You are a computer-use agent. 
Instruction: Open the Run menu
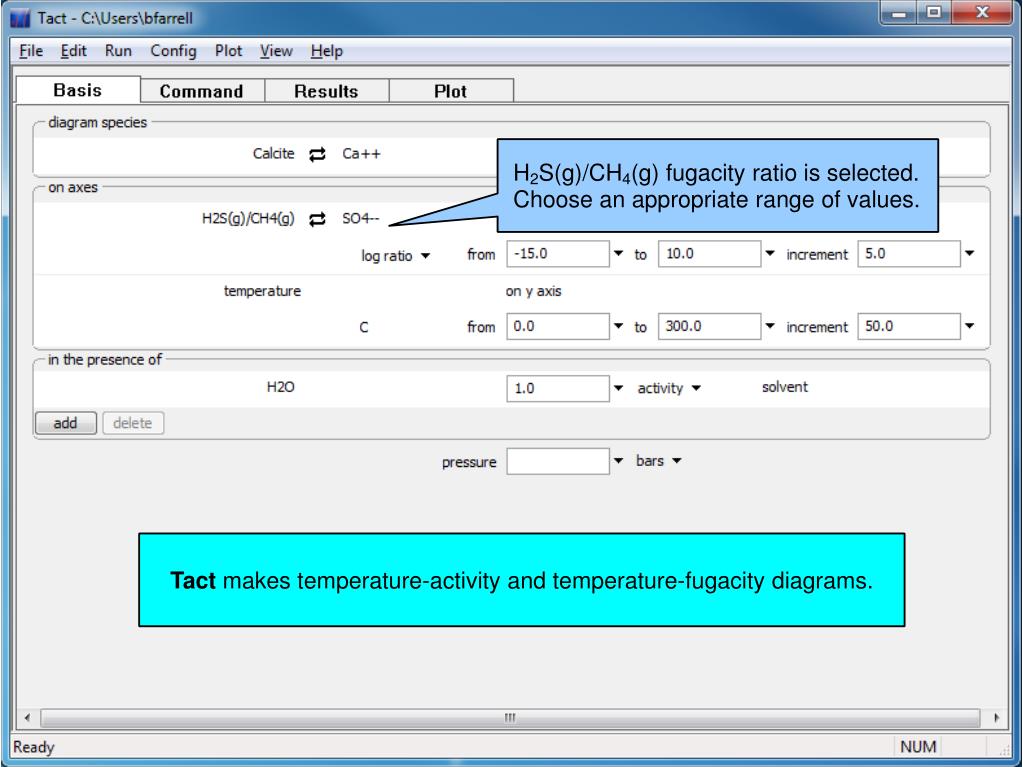[118, 51]
